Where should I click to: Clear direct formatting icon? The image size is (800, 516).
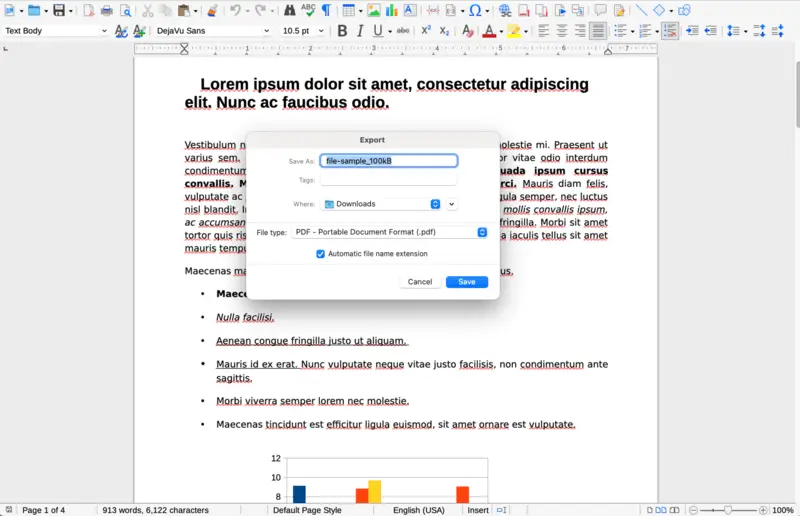(467, 31)
